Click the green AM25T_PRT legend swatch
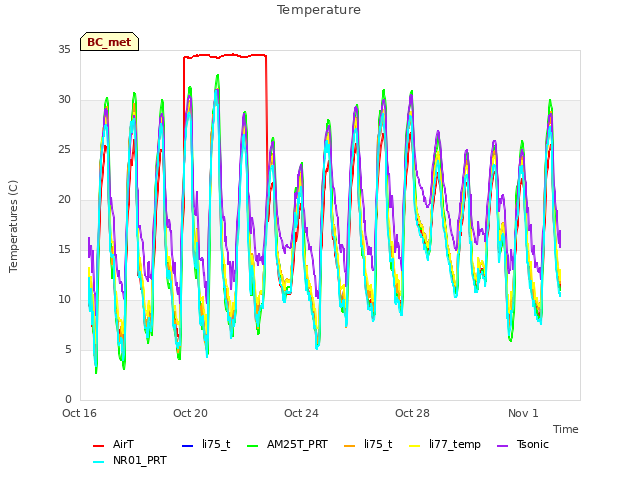This screenshot has height=480, width=640. pos(253,446)
